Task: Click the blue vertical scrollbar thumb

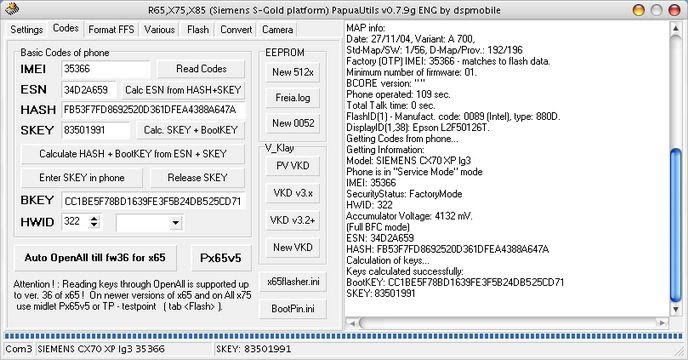Action: click(x=676, y=225)
